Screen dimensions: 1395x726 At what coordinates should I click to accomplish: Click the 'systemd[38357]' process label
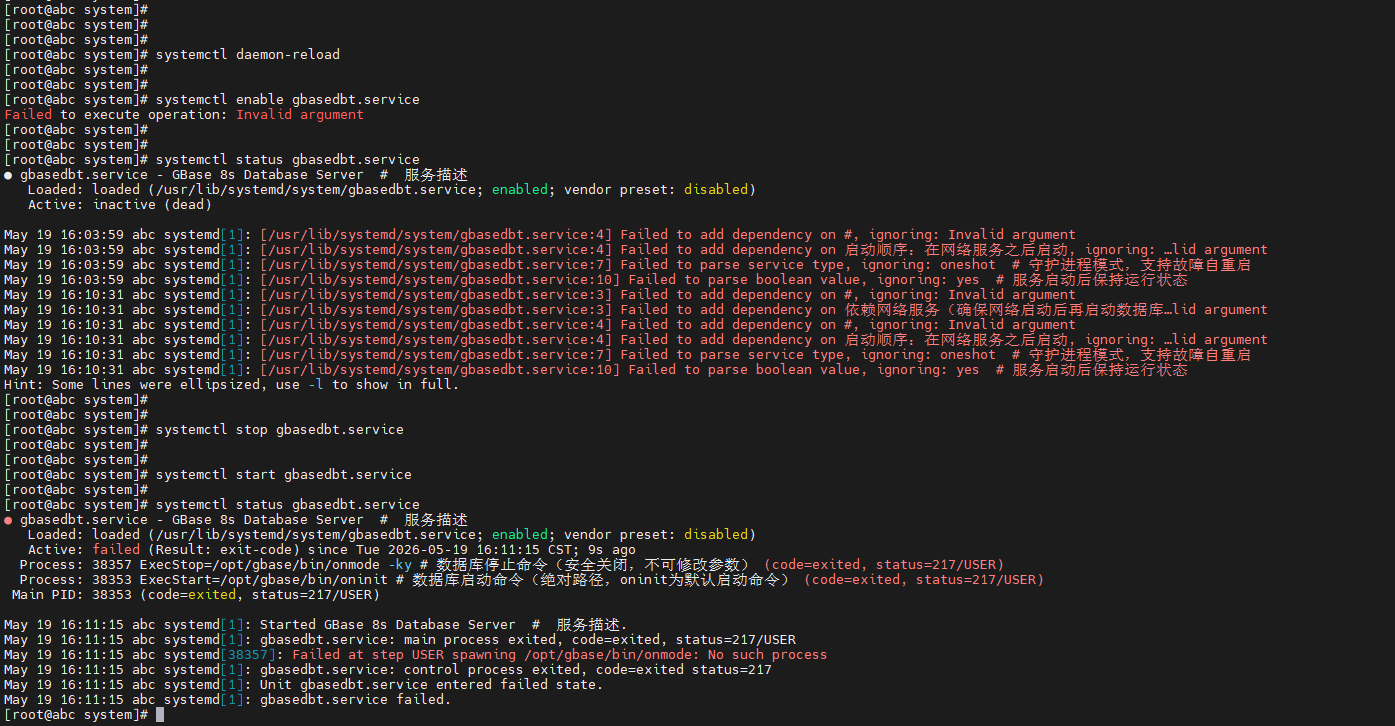point(220,655)
